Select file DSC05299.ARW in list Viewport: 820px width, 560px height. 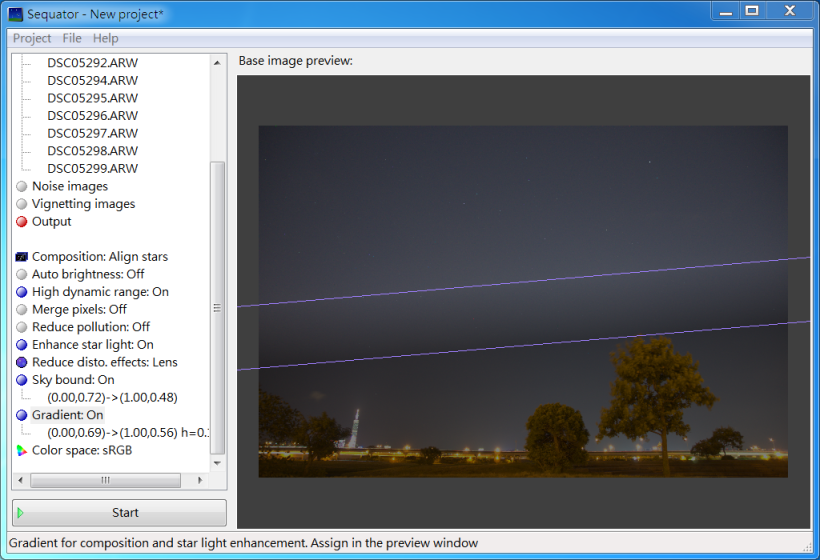click(x=93, y=169)
